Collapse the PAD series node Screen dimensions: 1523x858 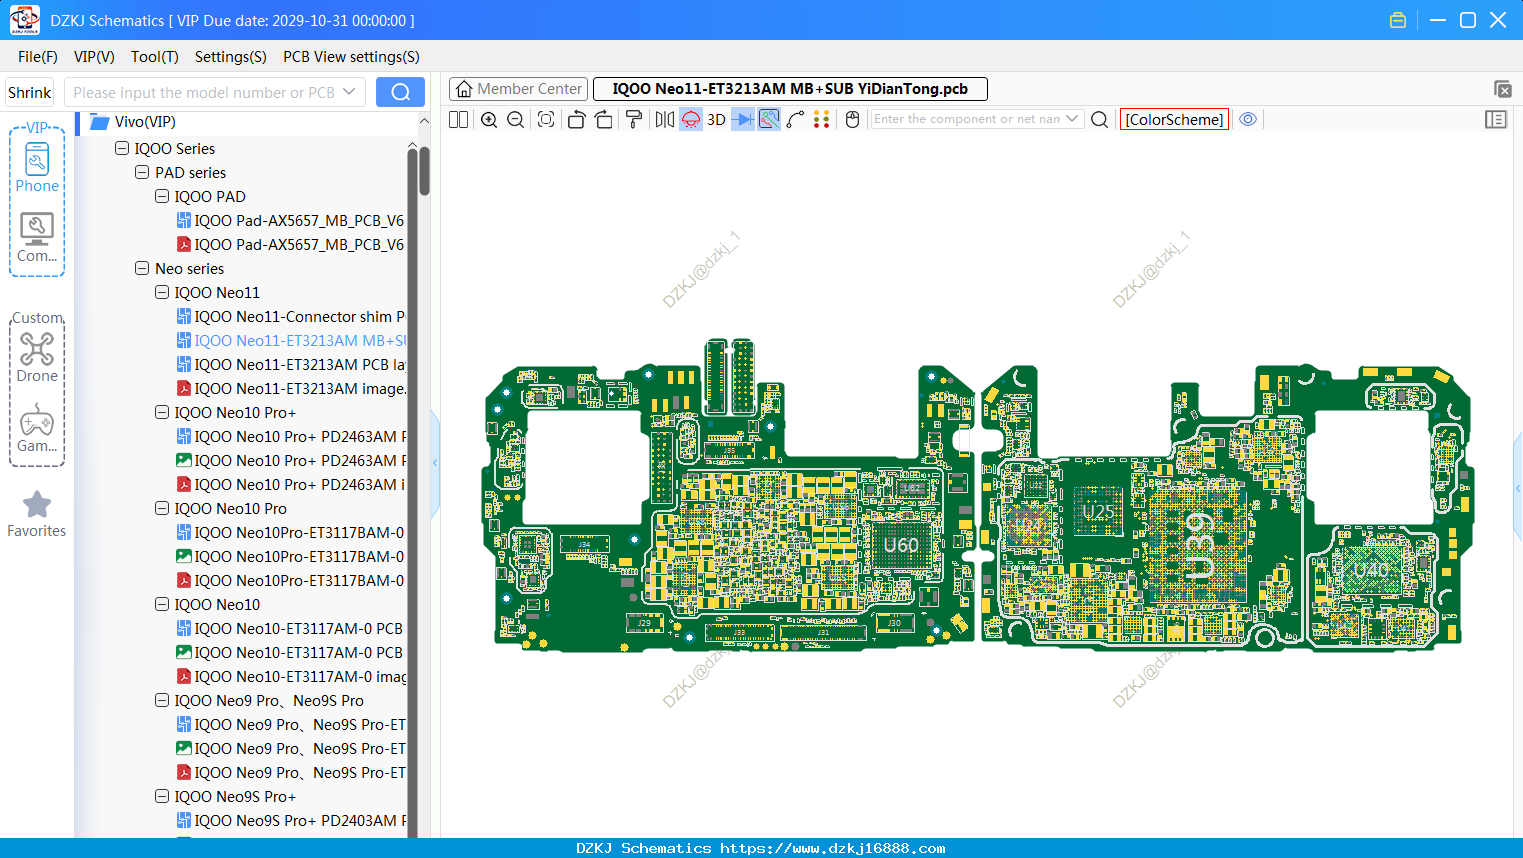click(142, 172)
